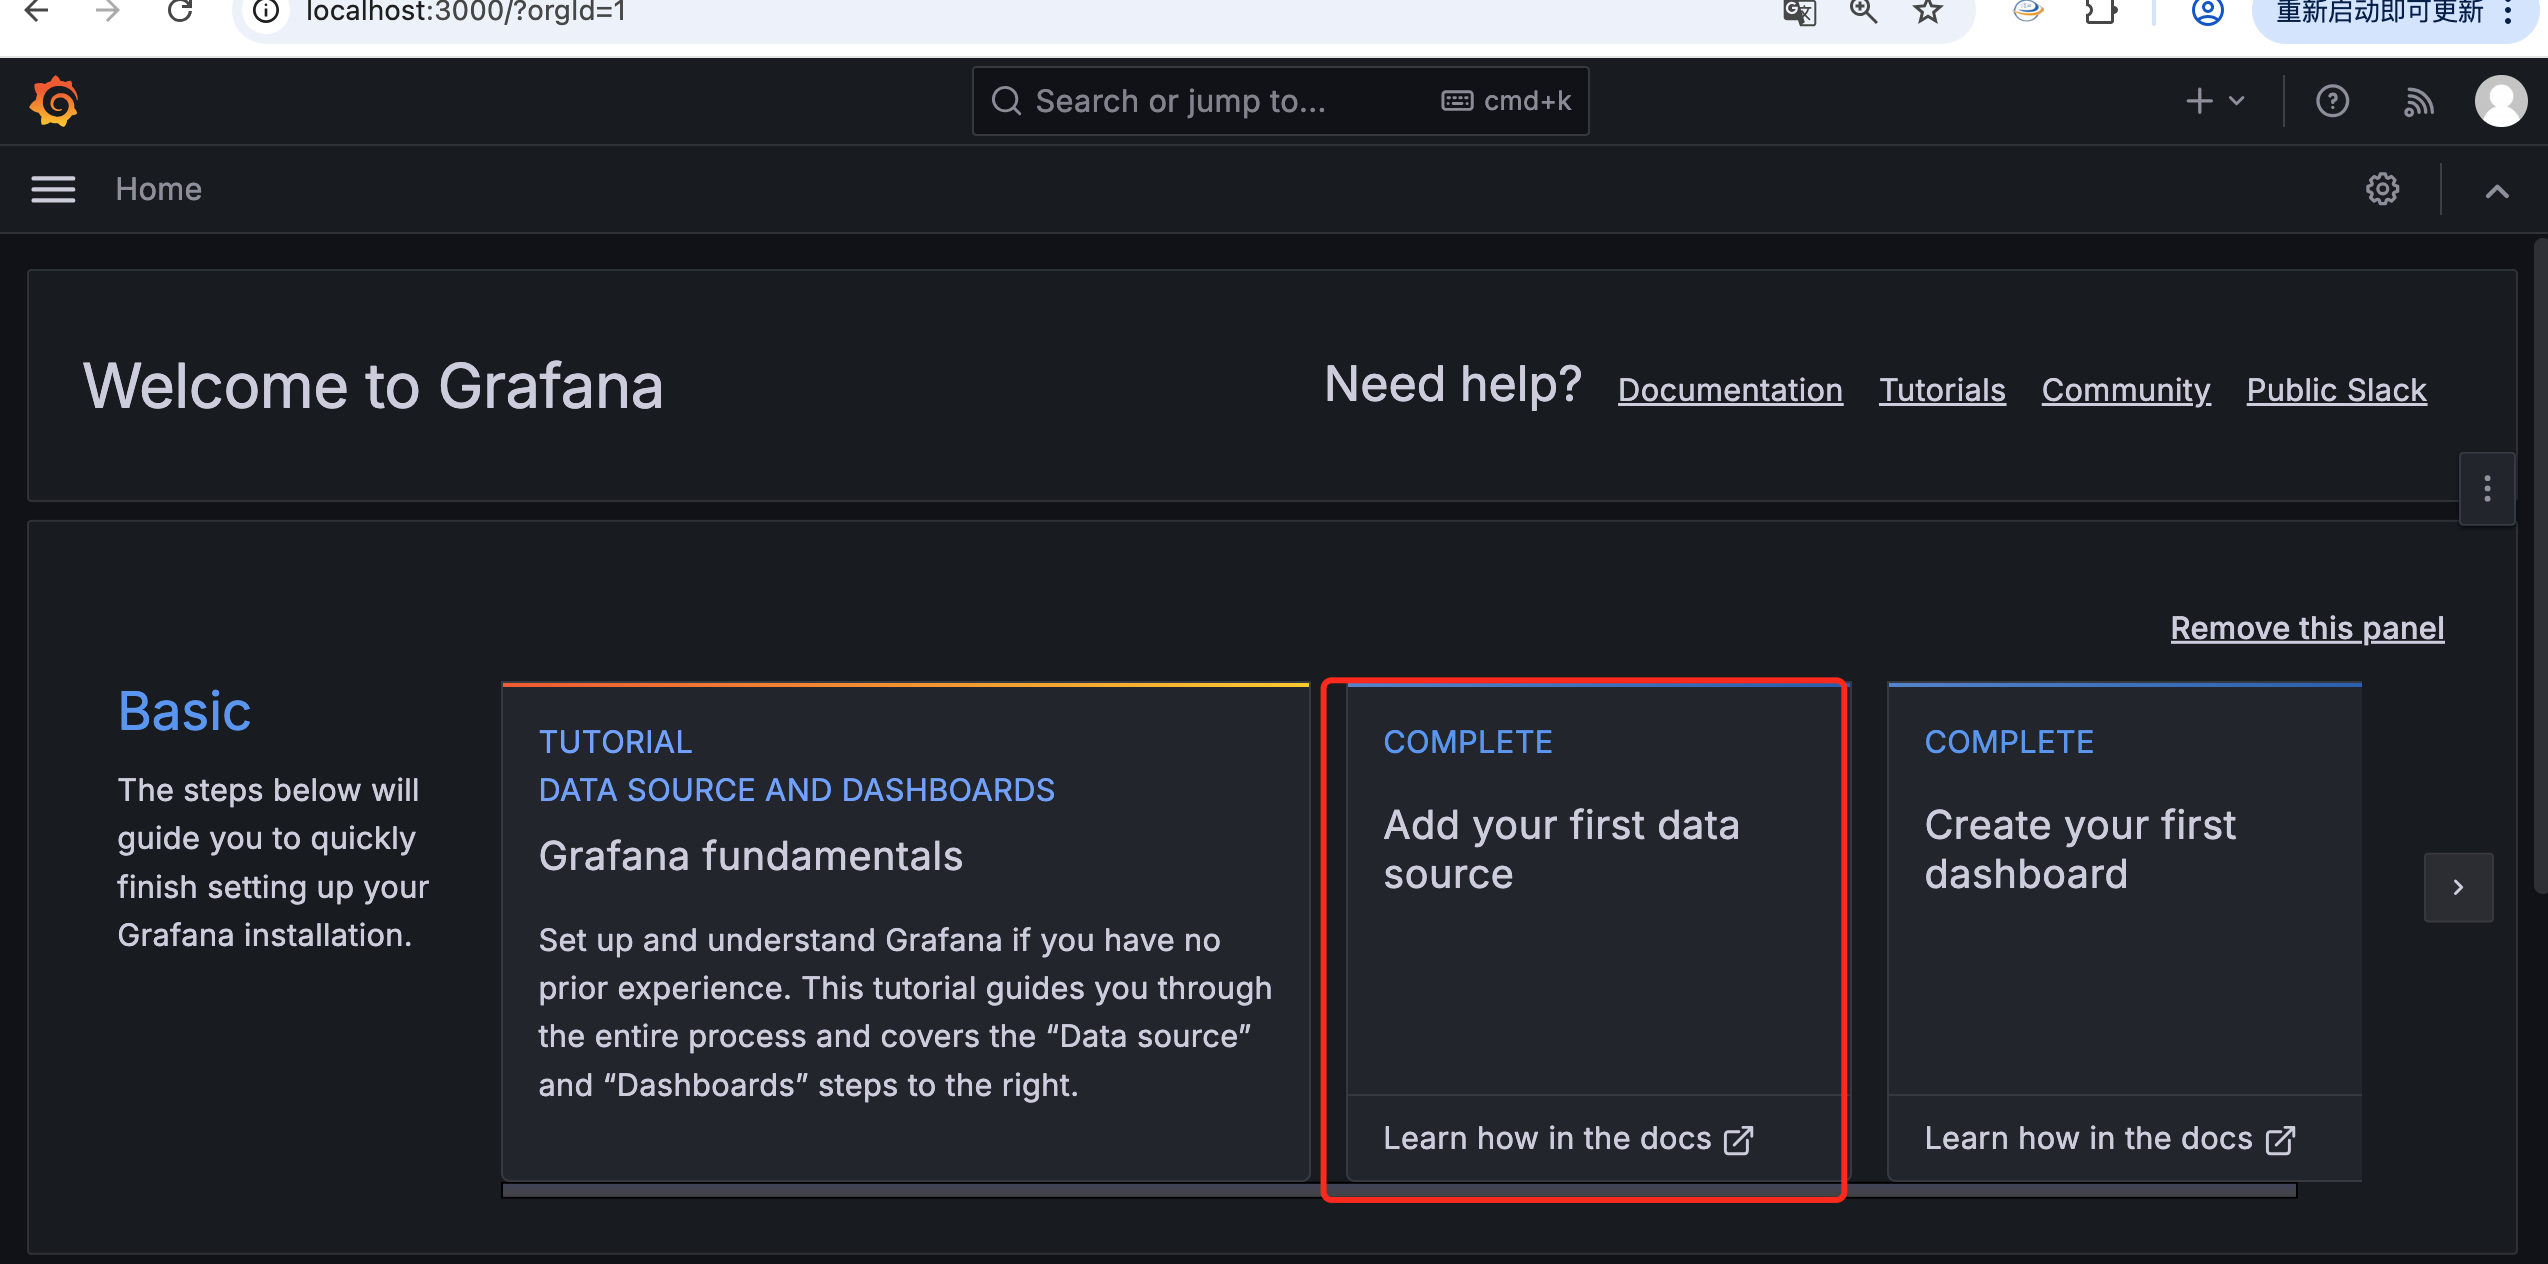This screenshot has width=2548, height=1264.
Task: Open the Community link
Action: [2126, 390]
